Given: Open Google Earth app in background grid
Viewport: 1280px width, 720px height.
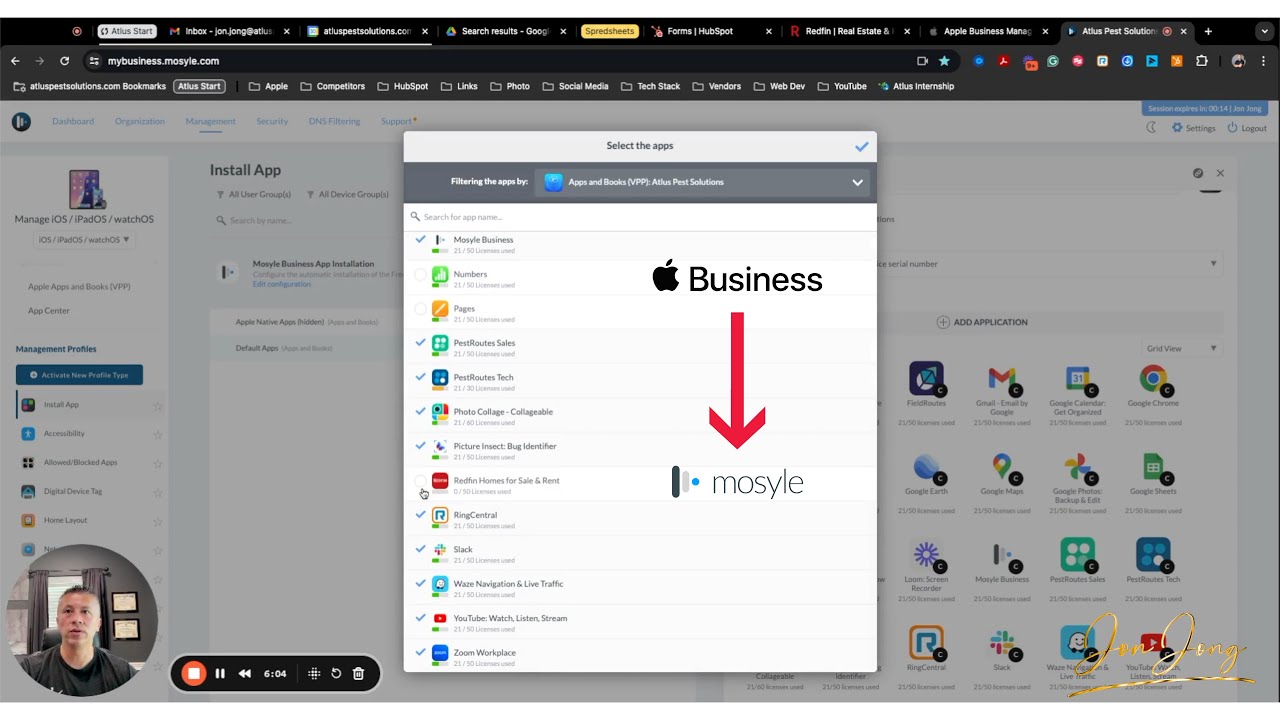Looking at the screenshot, I should point(926,467).
